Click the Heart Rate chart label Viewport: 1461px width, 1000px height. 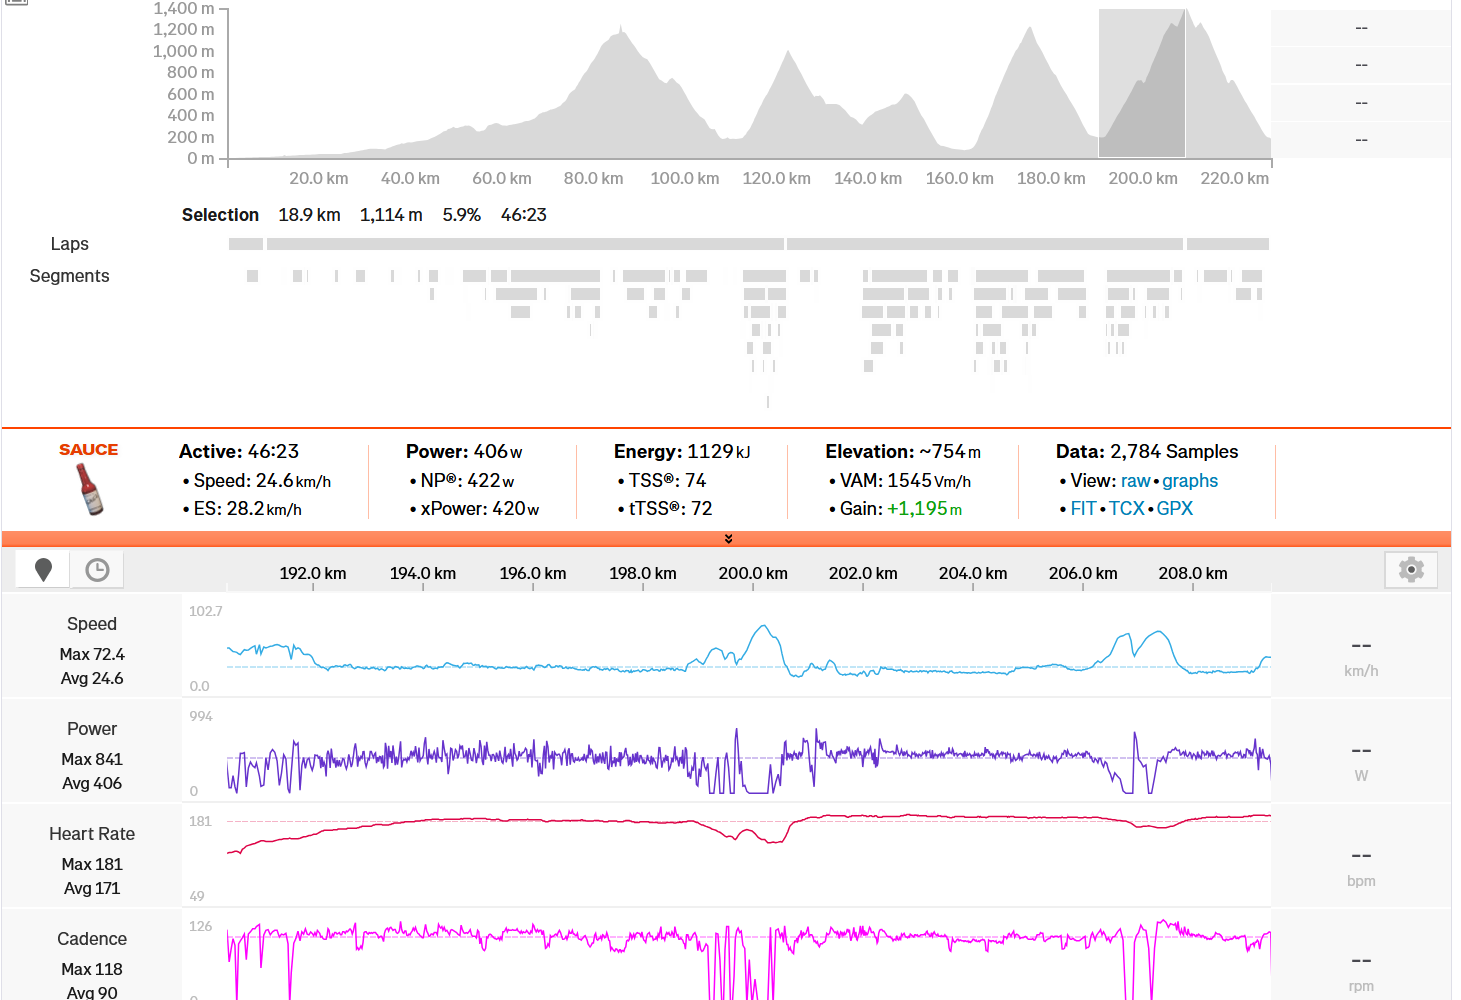pyautogui.click(x=92, y=834)
